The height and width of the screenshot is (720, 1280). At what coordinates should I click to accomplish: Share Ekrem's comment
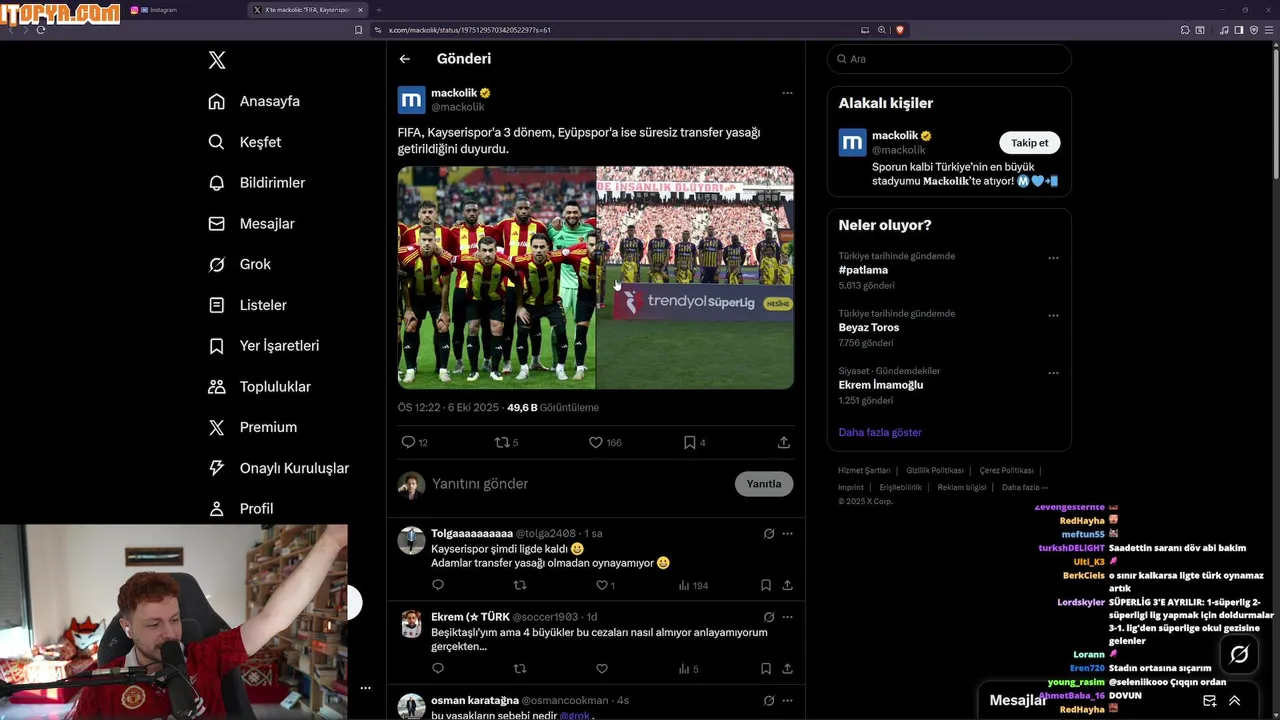787,669
